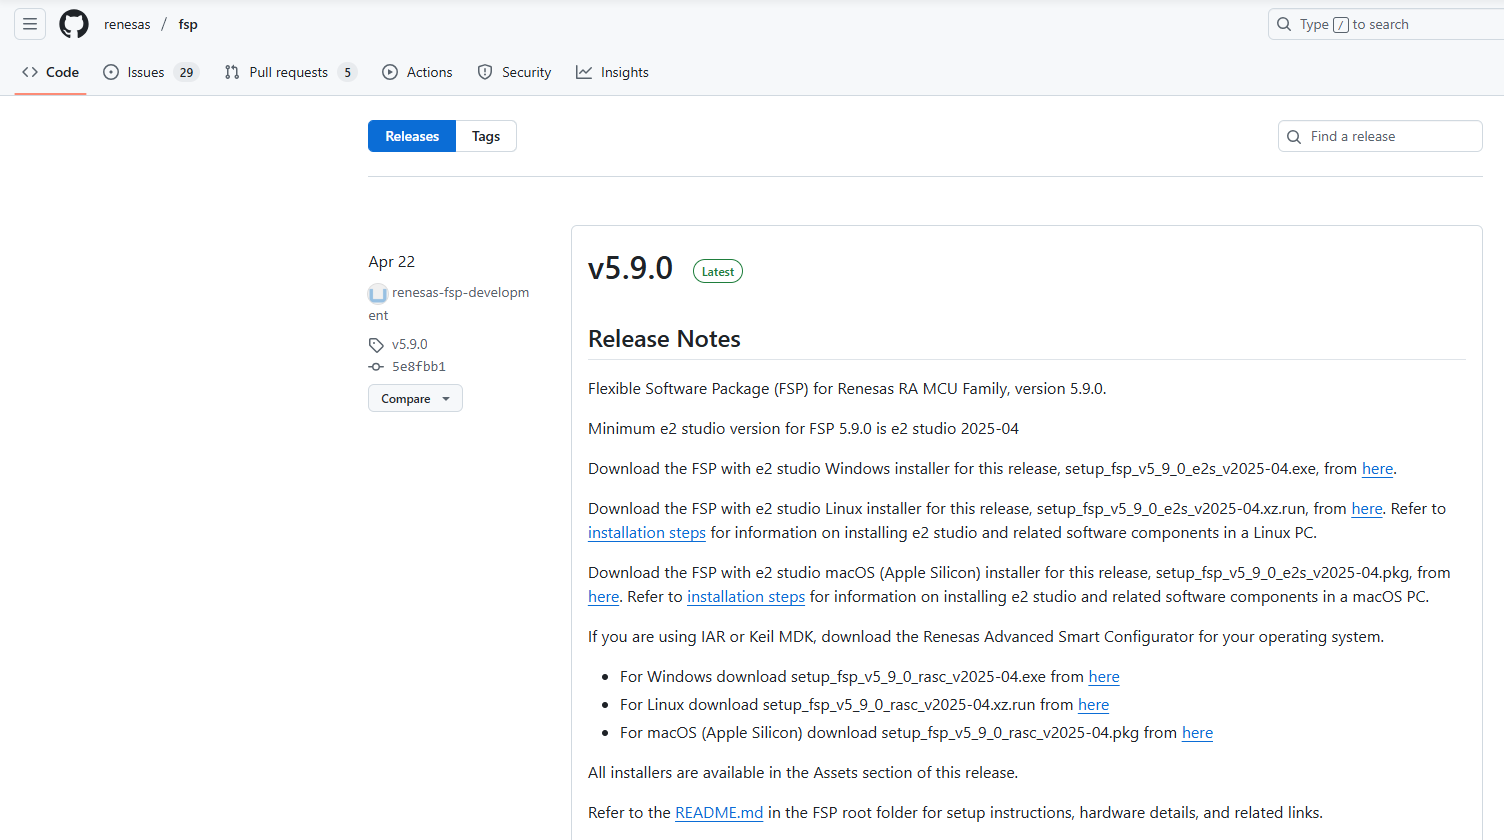1504x840 pixels.
Task: Open the Issues tab
Action: click(x=151, y=72)
